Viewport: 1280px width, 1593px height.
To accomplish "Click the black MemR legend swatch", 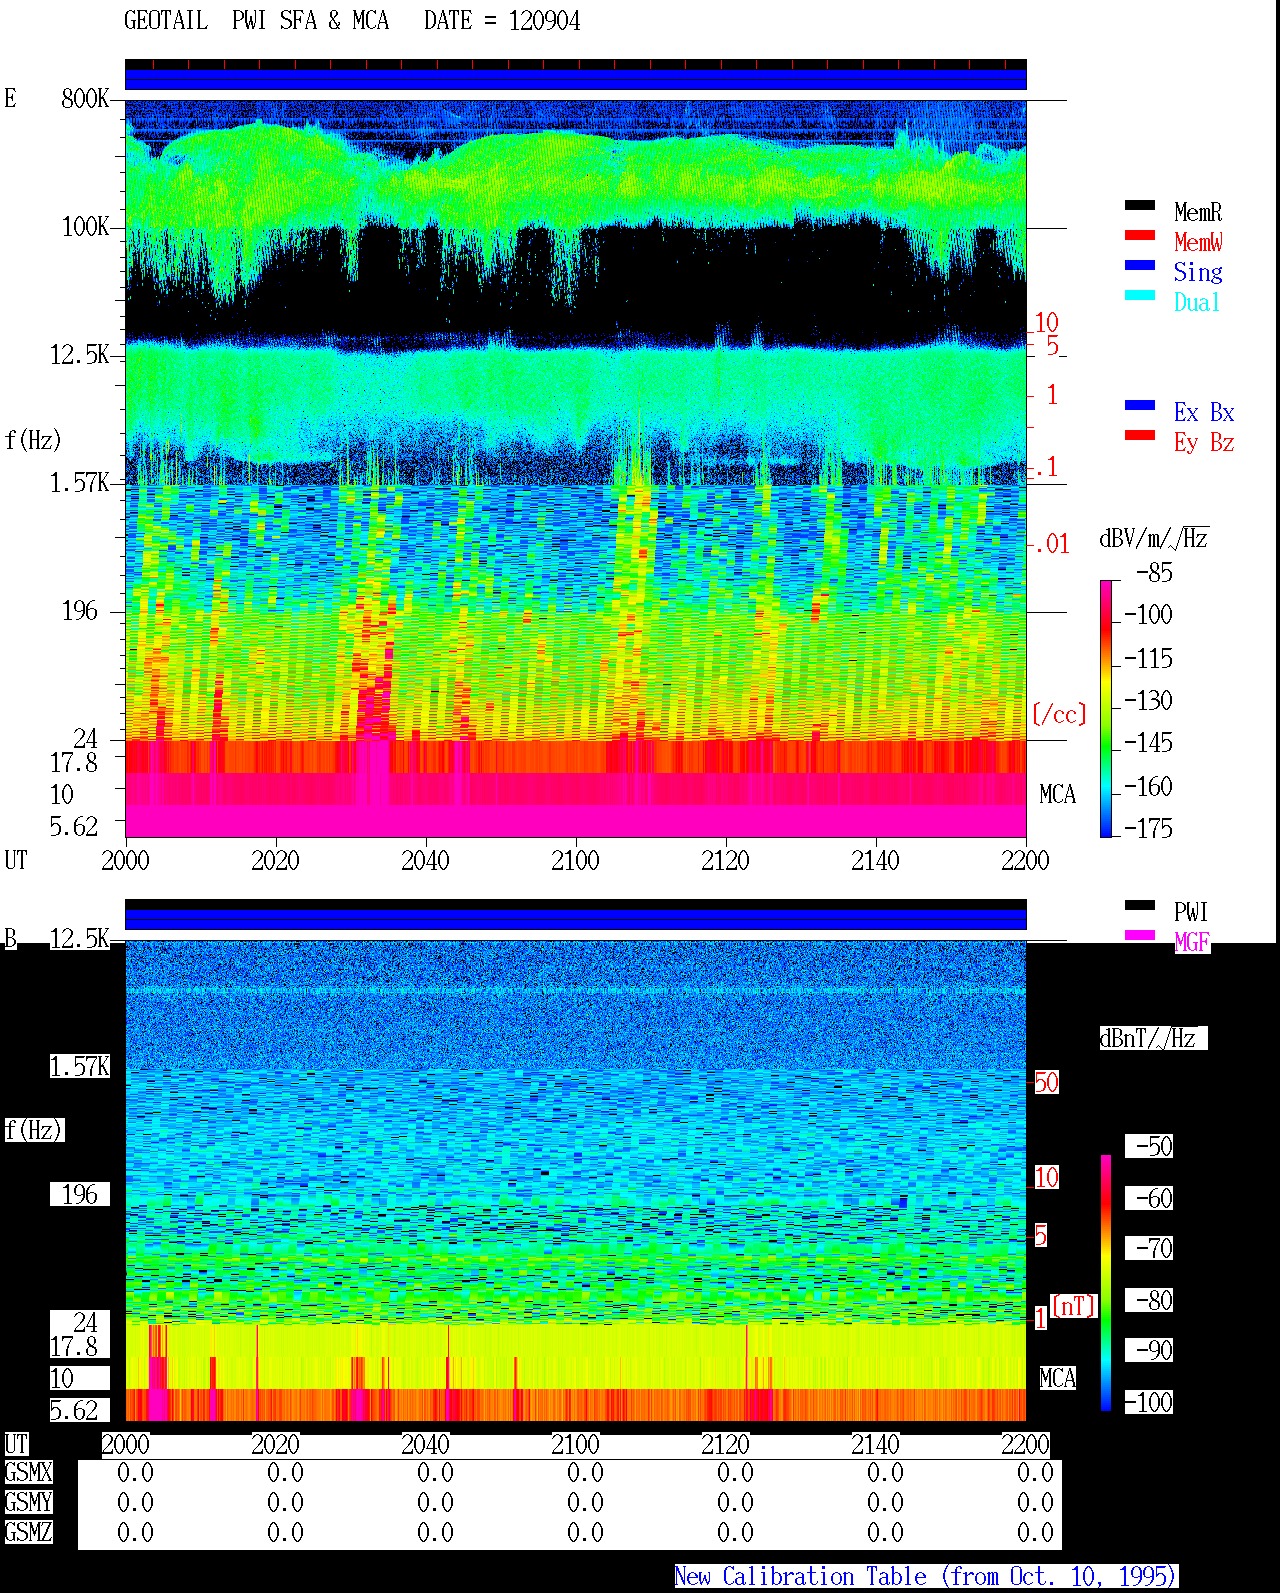I will click(x=1140, y=206).
